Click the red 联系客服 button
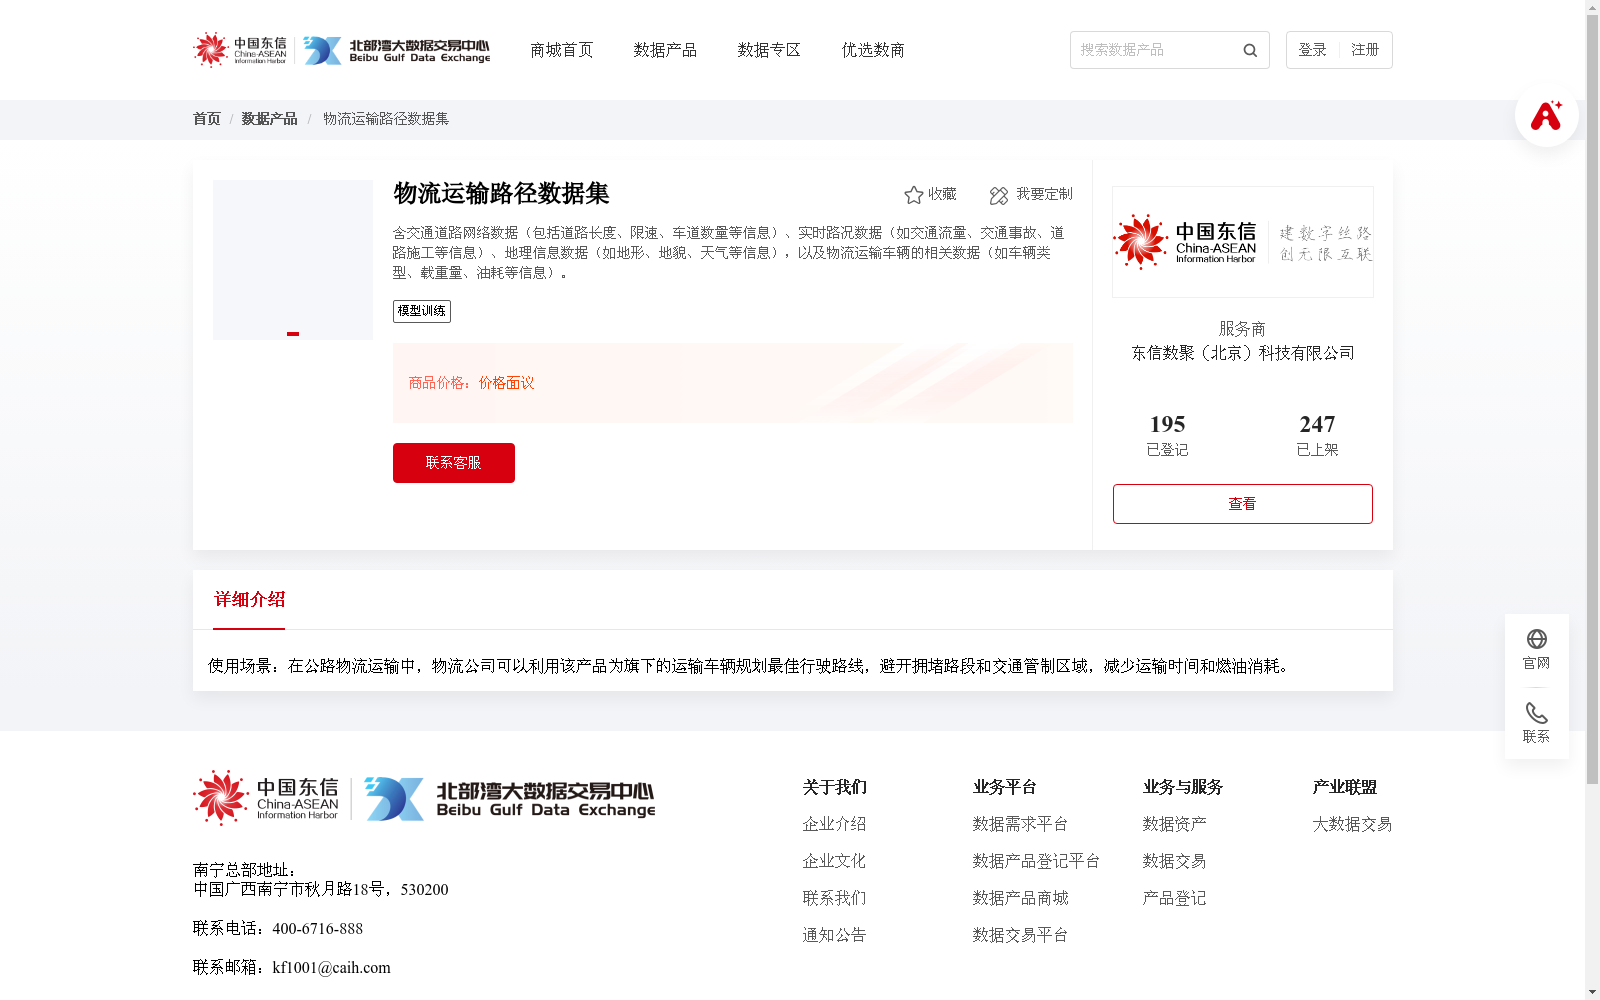The image size is (1600, 1000). pyautogui.click(x=454, y=463)
